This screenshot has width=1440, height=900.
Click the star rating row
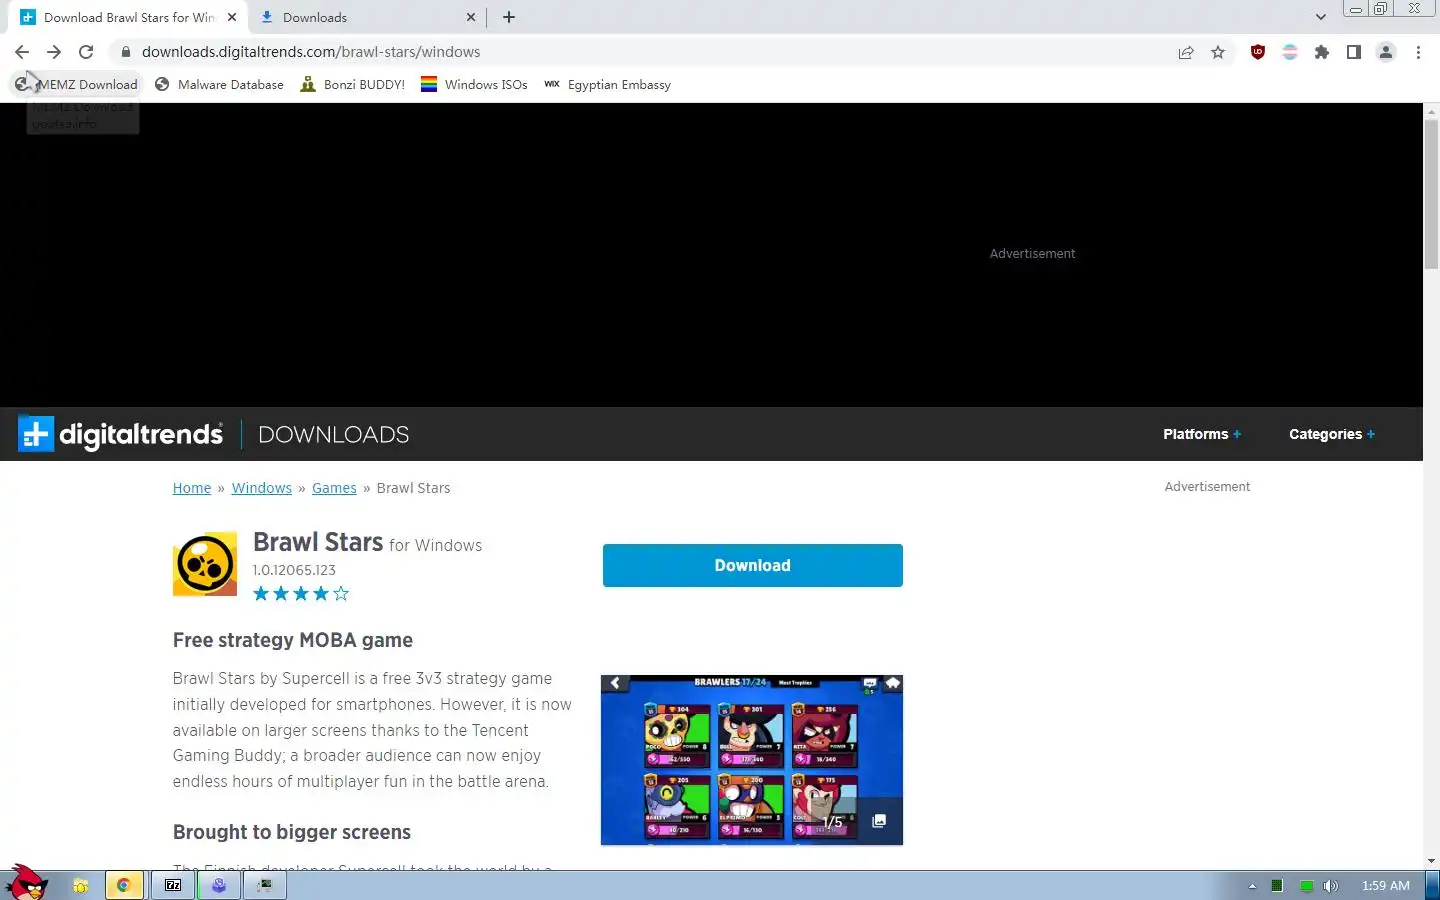coord(301,594)
